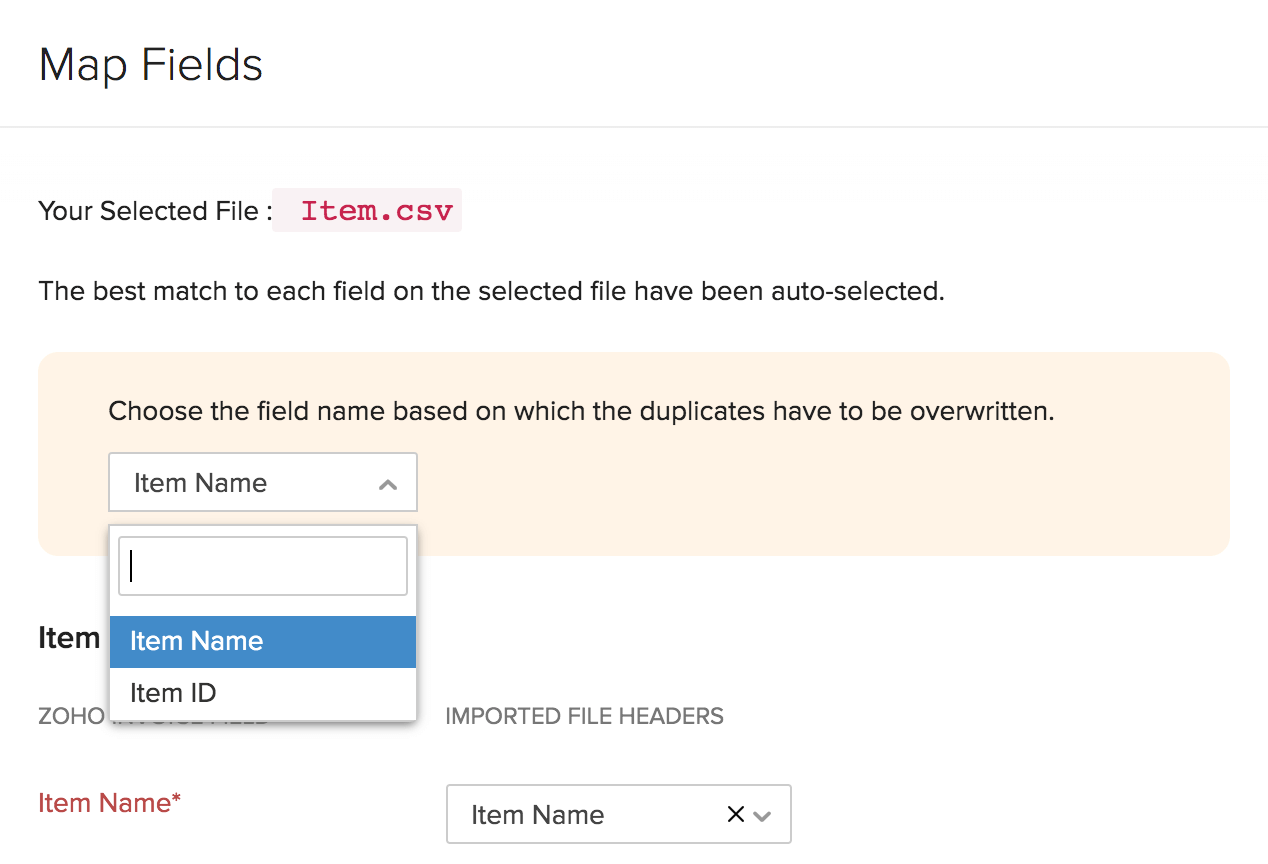Click the duplicates overwrite instruction text

(x=581, y=411)
